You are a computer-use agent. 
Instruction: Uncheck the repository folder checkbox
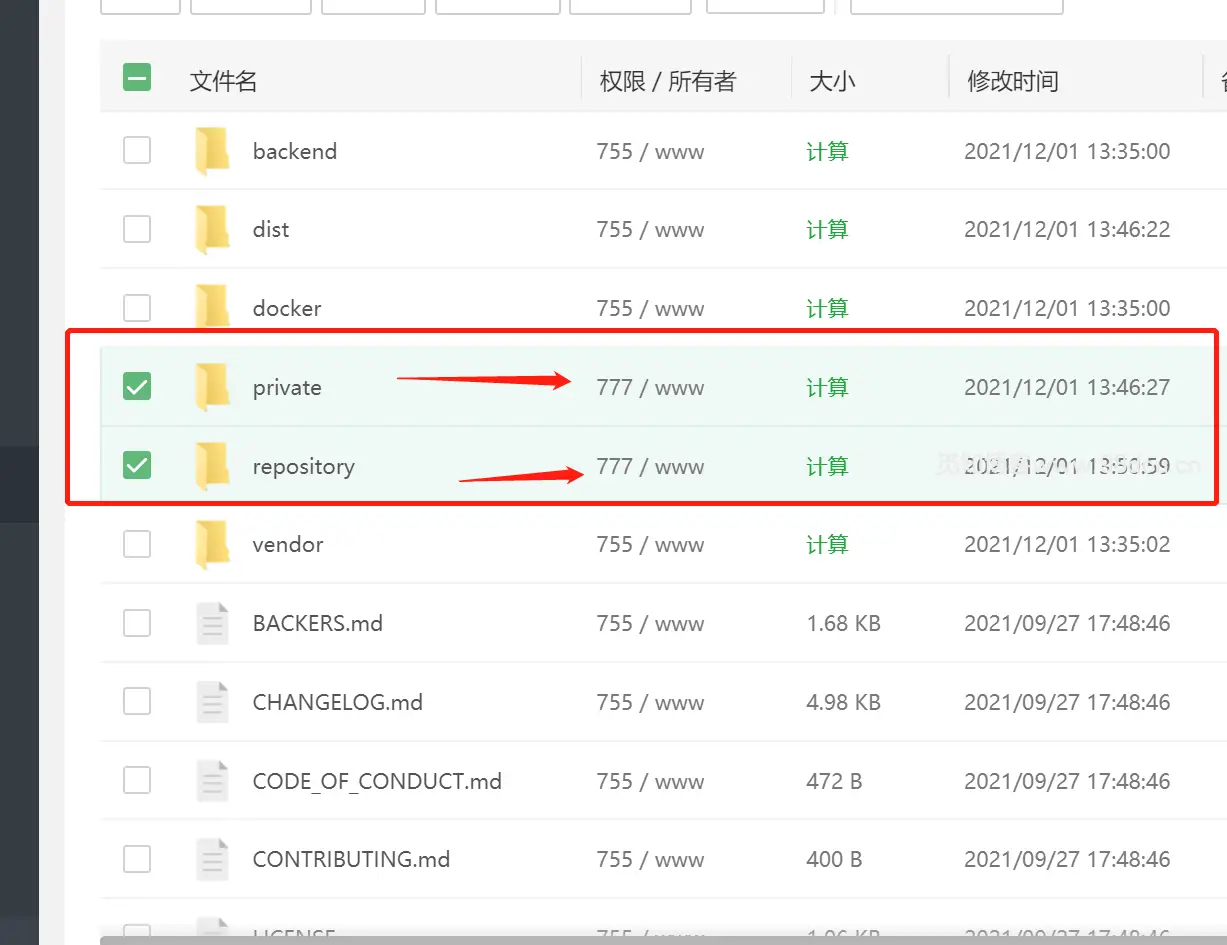pyautogui.click(x=137, y=466)
